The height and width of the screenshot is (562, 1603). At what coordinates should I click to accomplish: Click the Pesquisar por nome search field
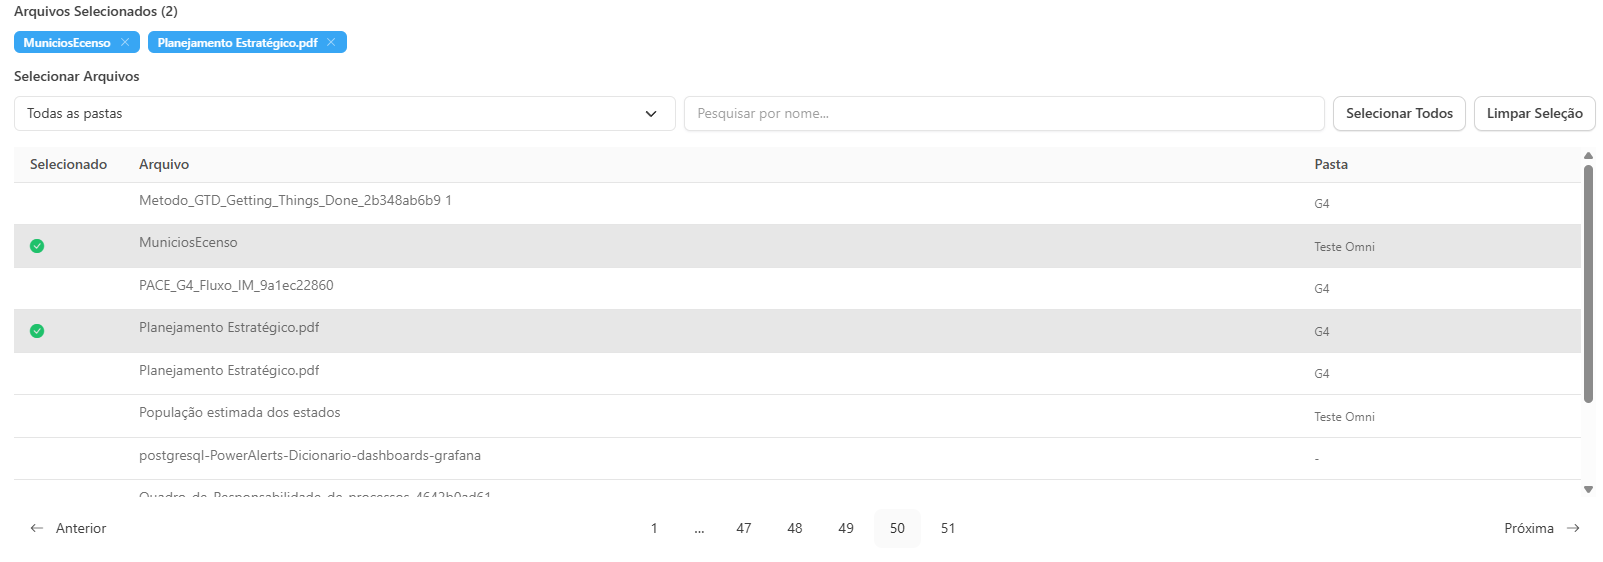point(1003,114)
